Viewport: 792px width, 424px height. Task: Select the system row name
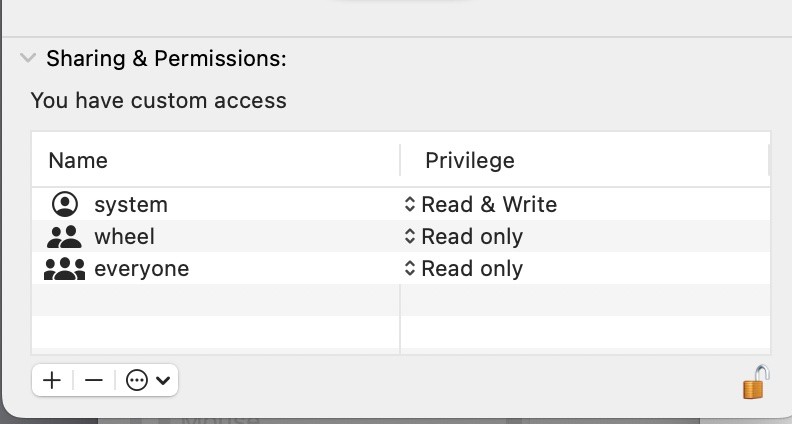[x=131, y=205]
